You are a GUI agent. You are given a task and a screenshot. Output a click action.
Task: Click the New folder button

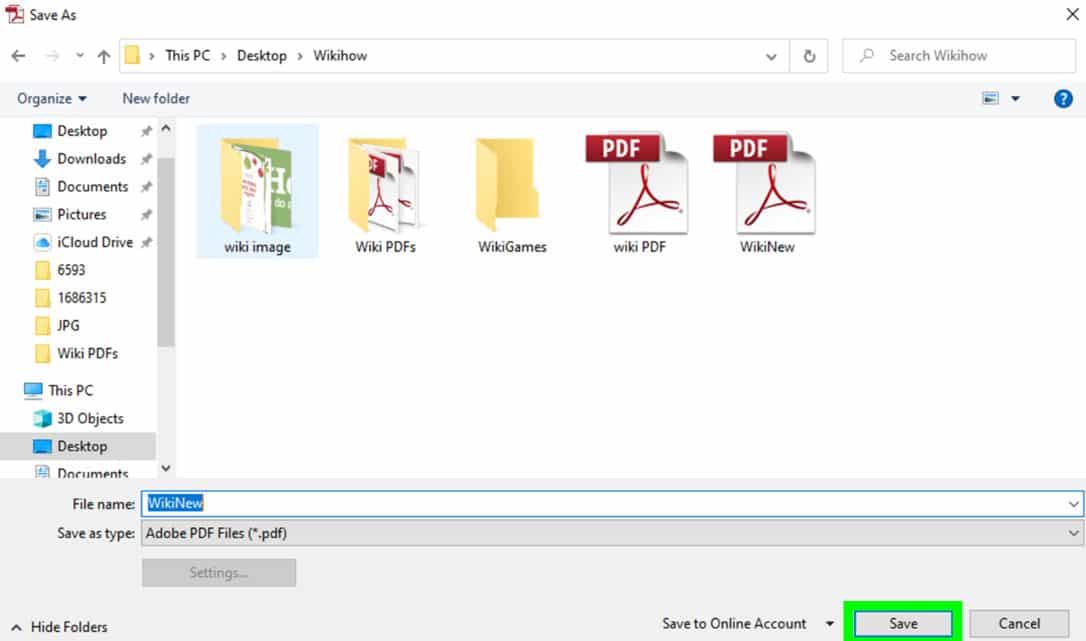point(155,98)
